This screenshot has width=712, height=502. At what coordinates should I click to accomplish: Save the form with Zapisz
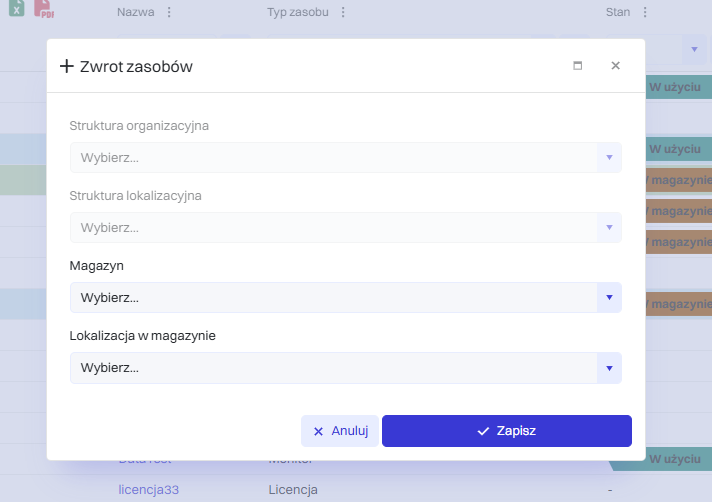[507, 431]
